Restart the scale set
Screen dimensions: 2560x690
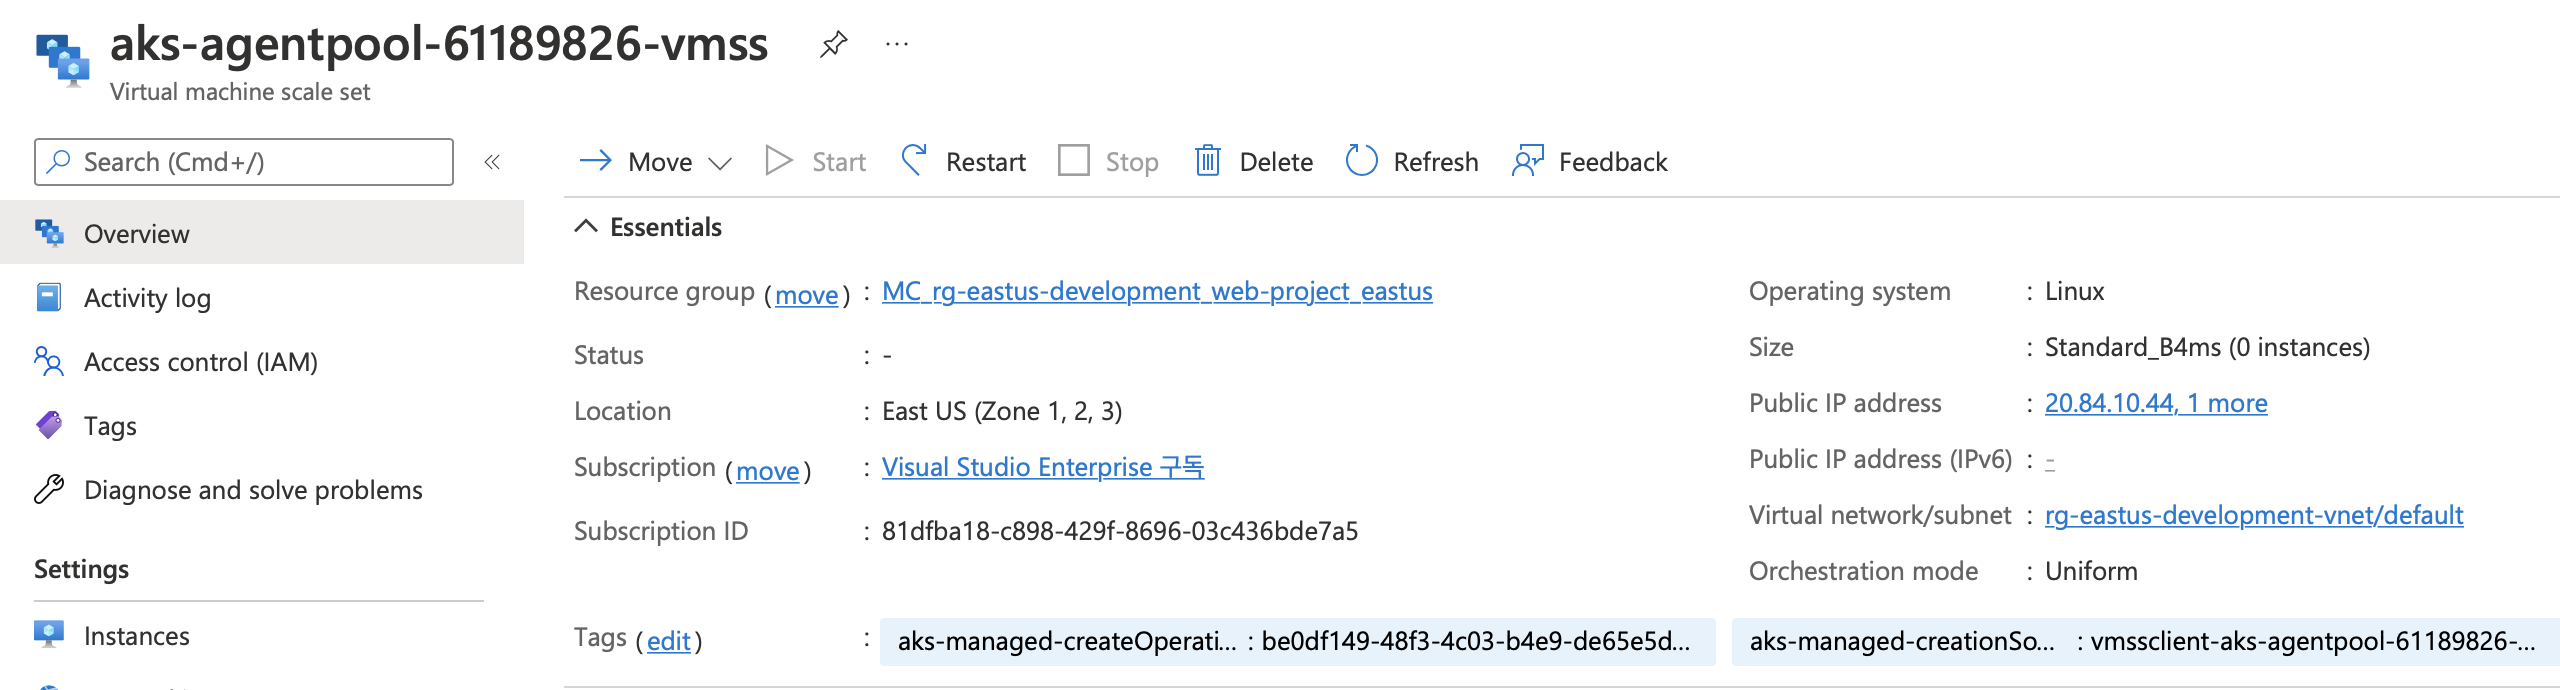[x=985, y=162]
